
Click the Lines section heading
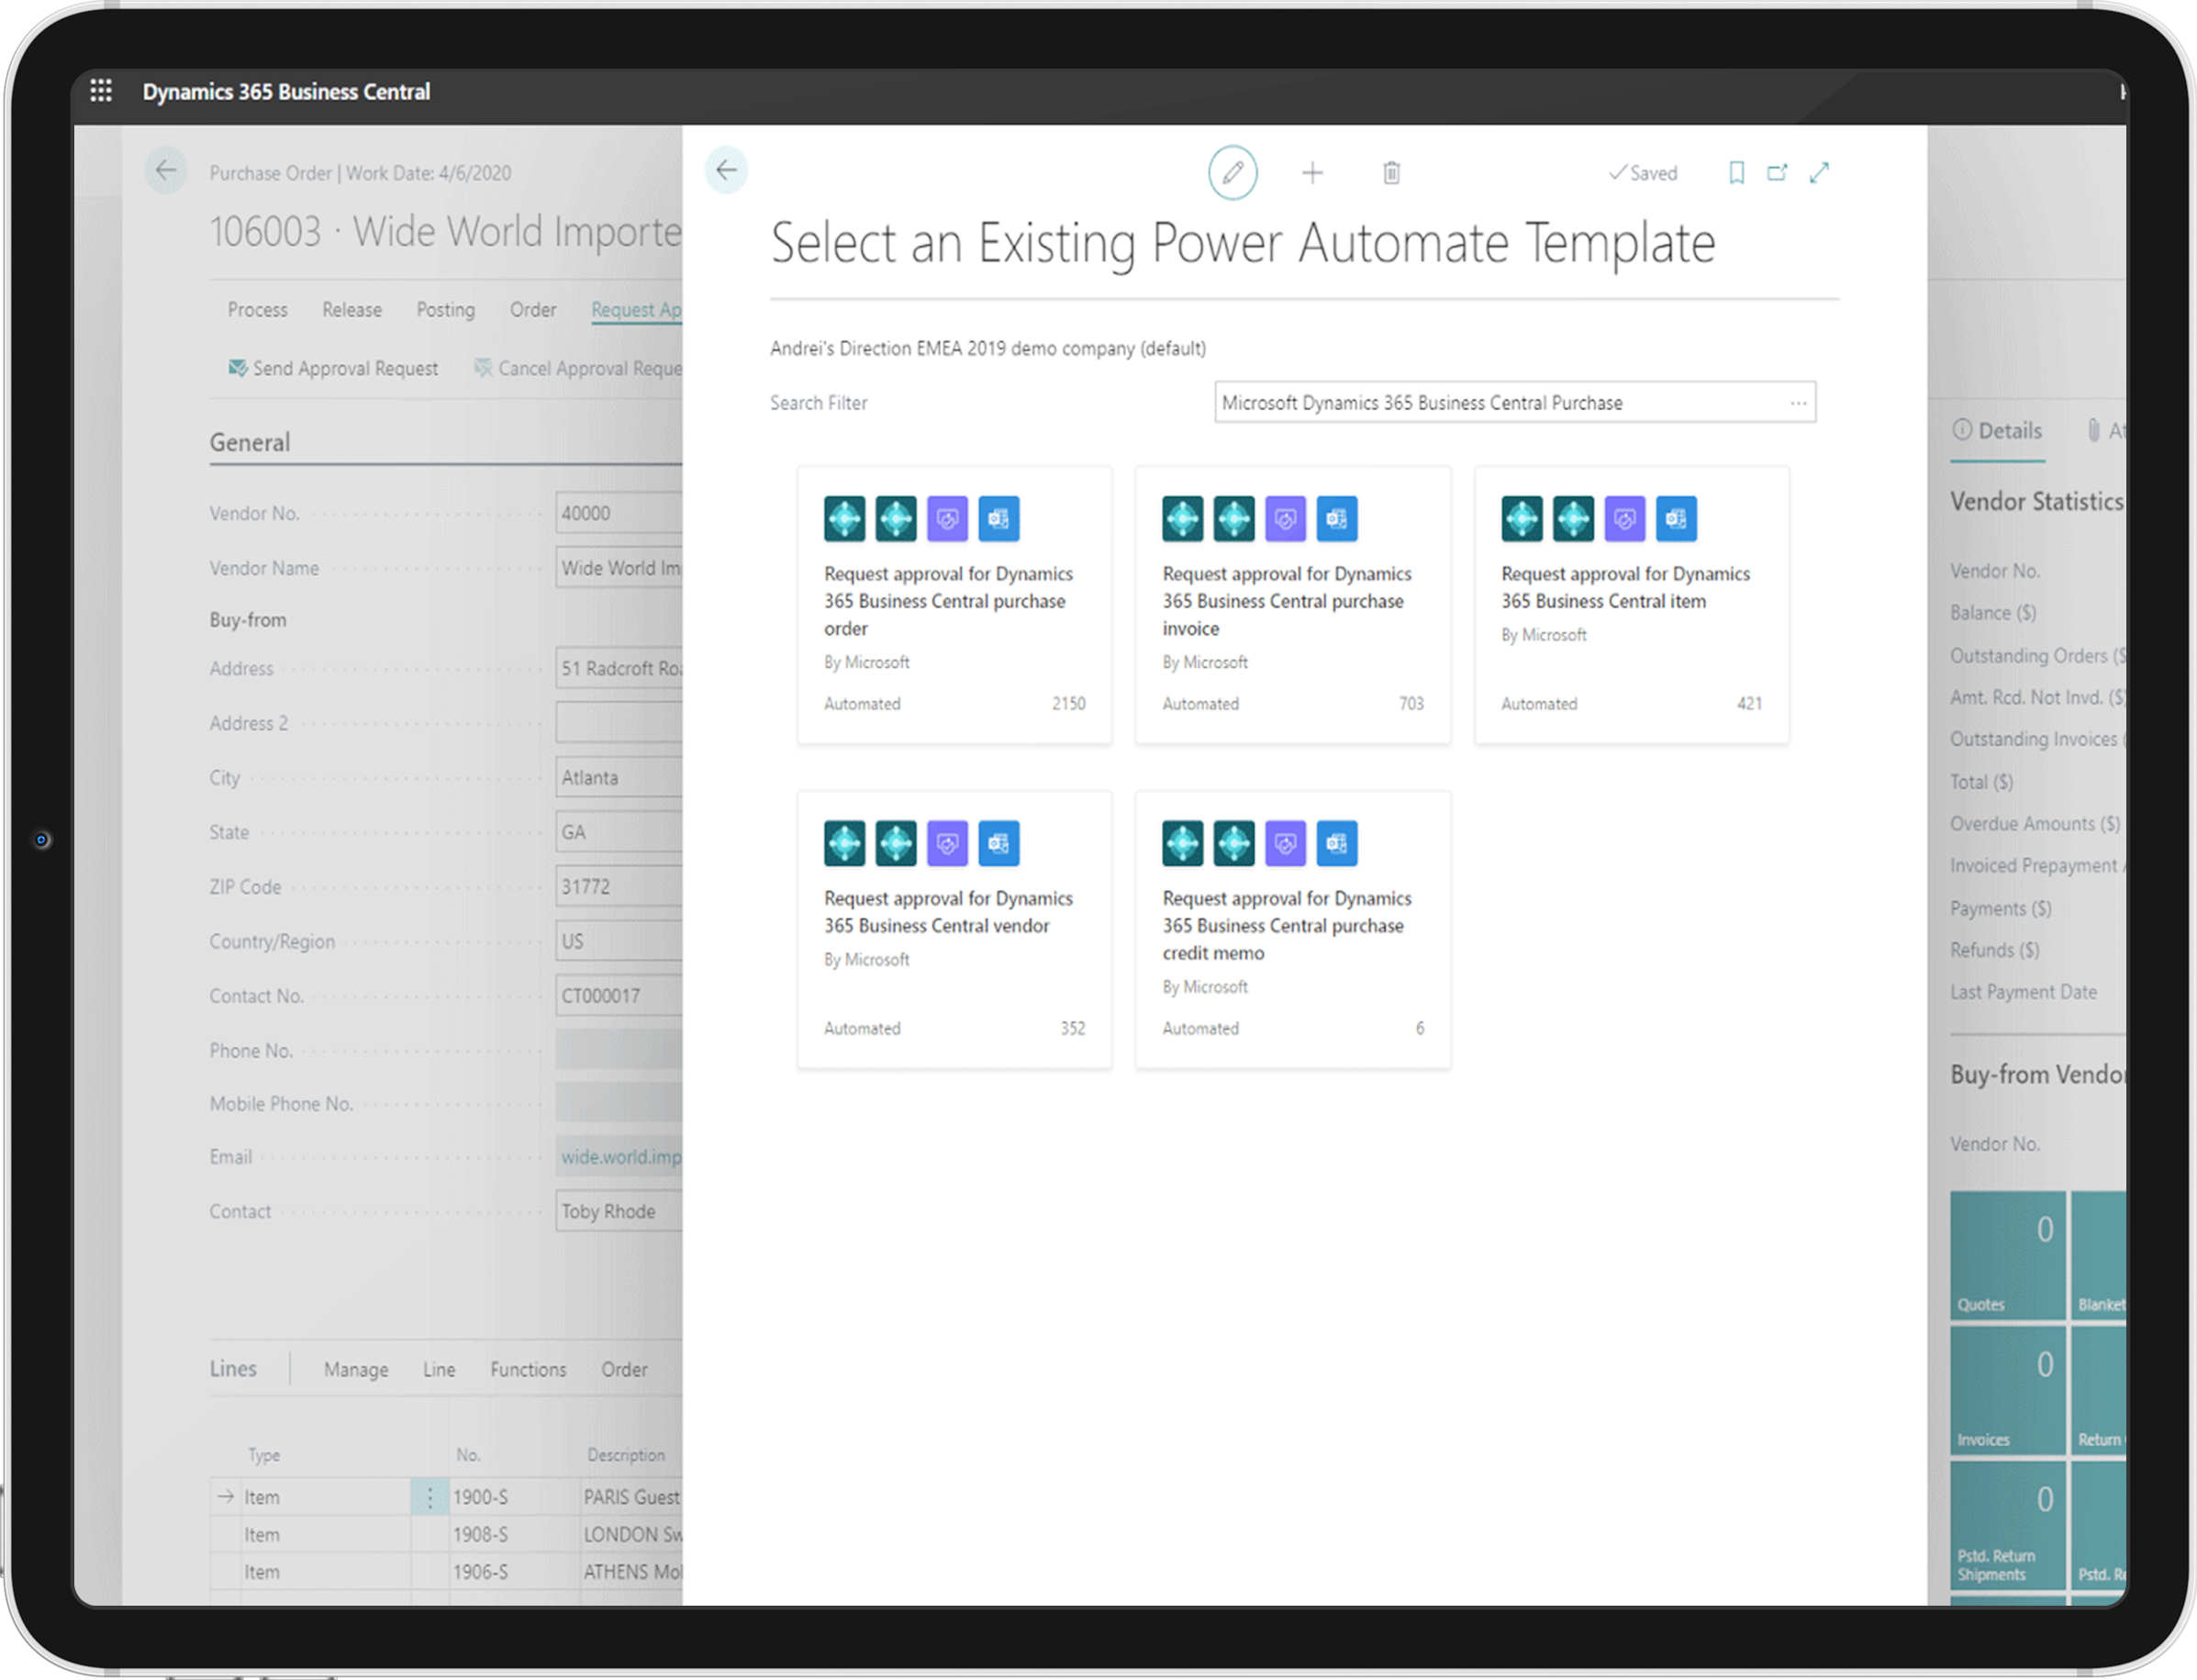coord(233,1368)
